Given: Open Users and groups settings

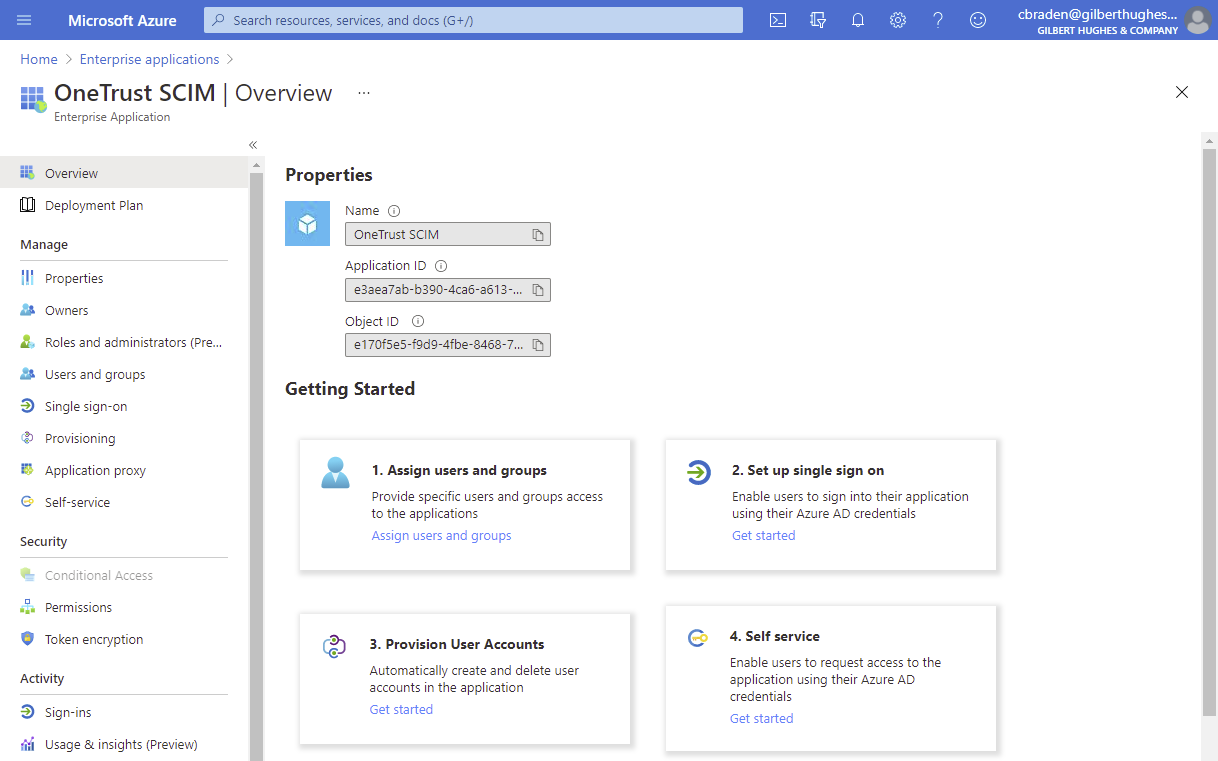Looking at the screenshot, I should pyautogui.click(x=94, y=374).
